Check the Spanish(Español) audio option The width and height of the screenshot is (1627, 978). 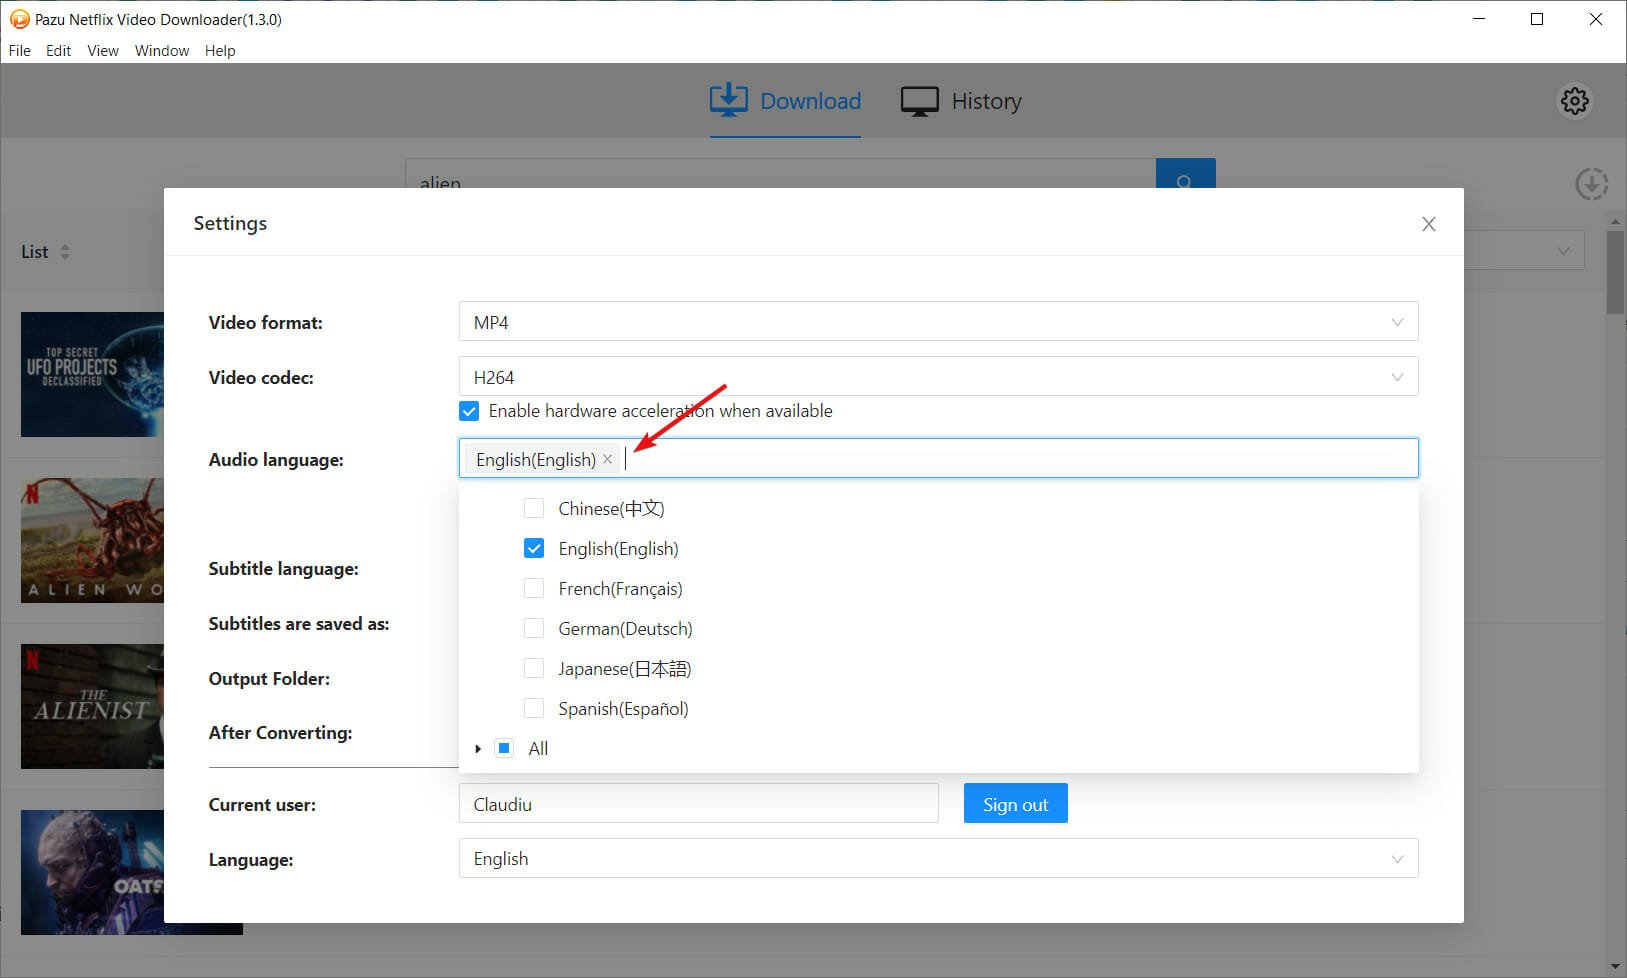coord(534,708)
